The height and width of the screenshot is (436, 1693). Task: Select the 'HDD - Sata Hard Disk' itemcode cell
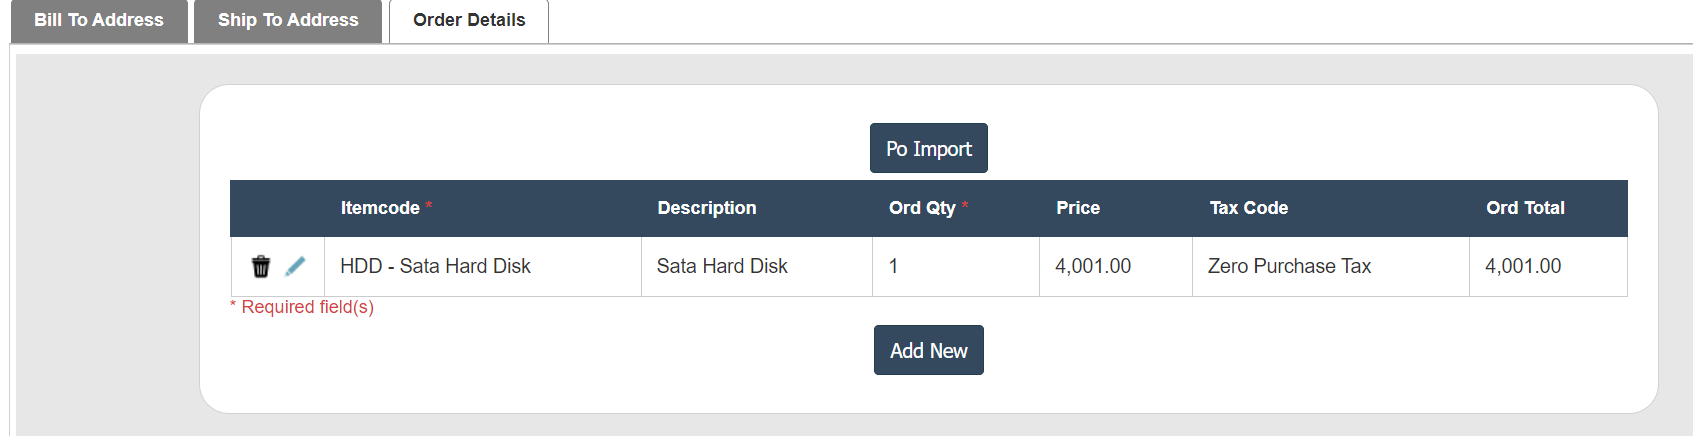coord(435,266)
